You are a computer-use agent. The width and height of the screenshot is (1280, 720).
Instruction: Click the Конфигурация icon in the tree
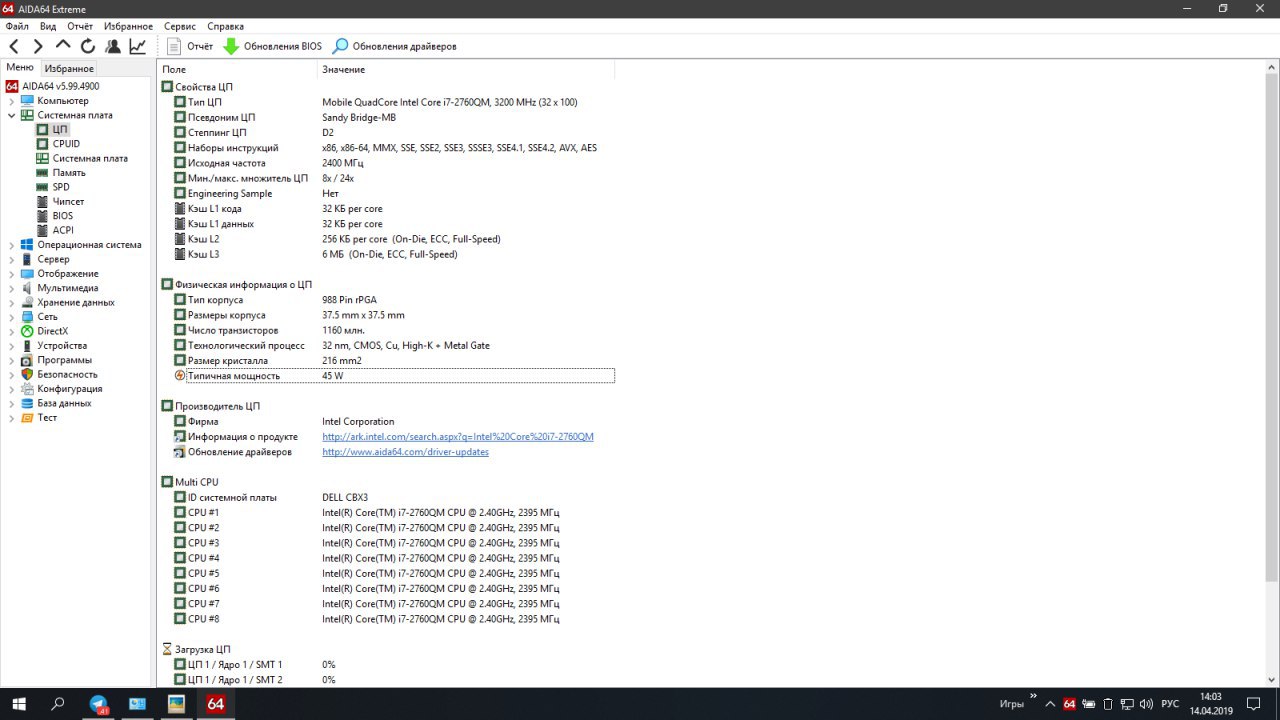(27, 389)
